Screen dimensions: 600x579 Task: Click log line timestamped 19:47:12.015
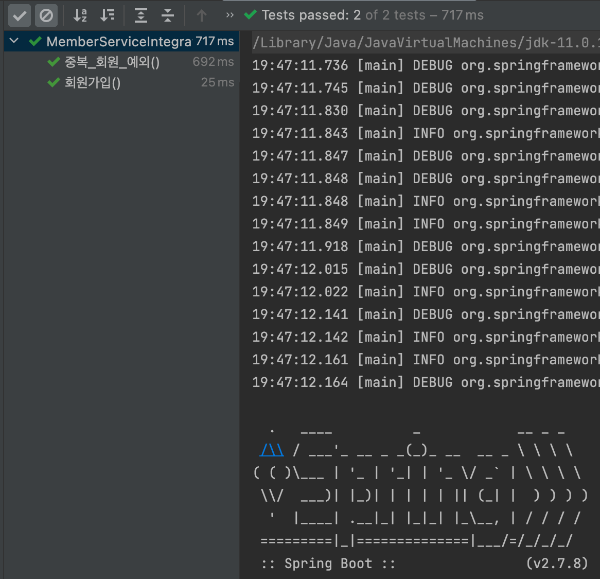pos(426,269)
